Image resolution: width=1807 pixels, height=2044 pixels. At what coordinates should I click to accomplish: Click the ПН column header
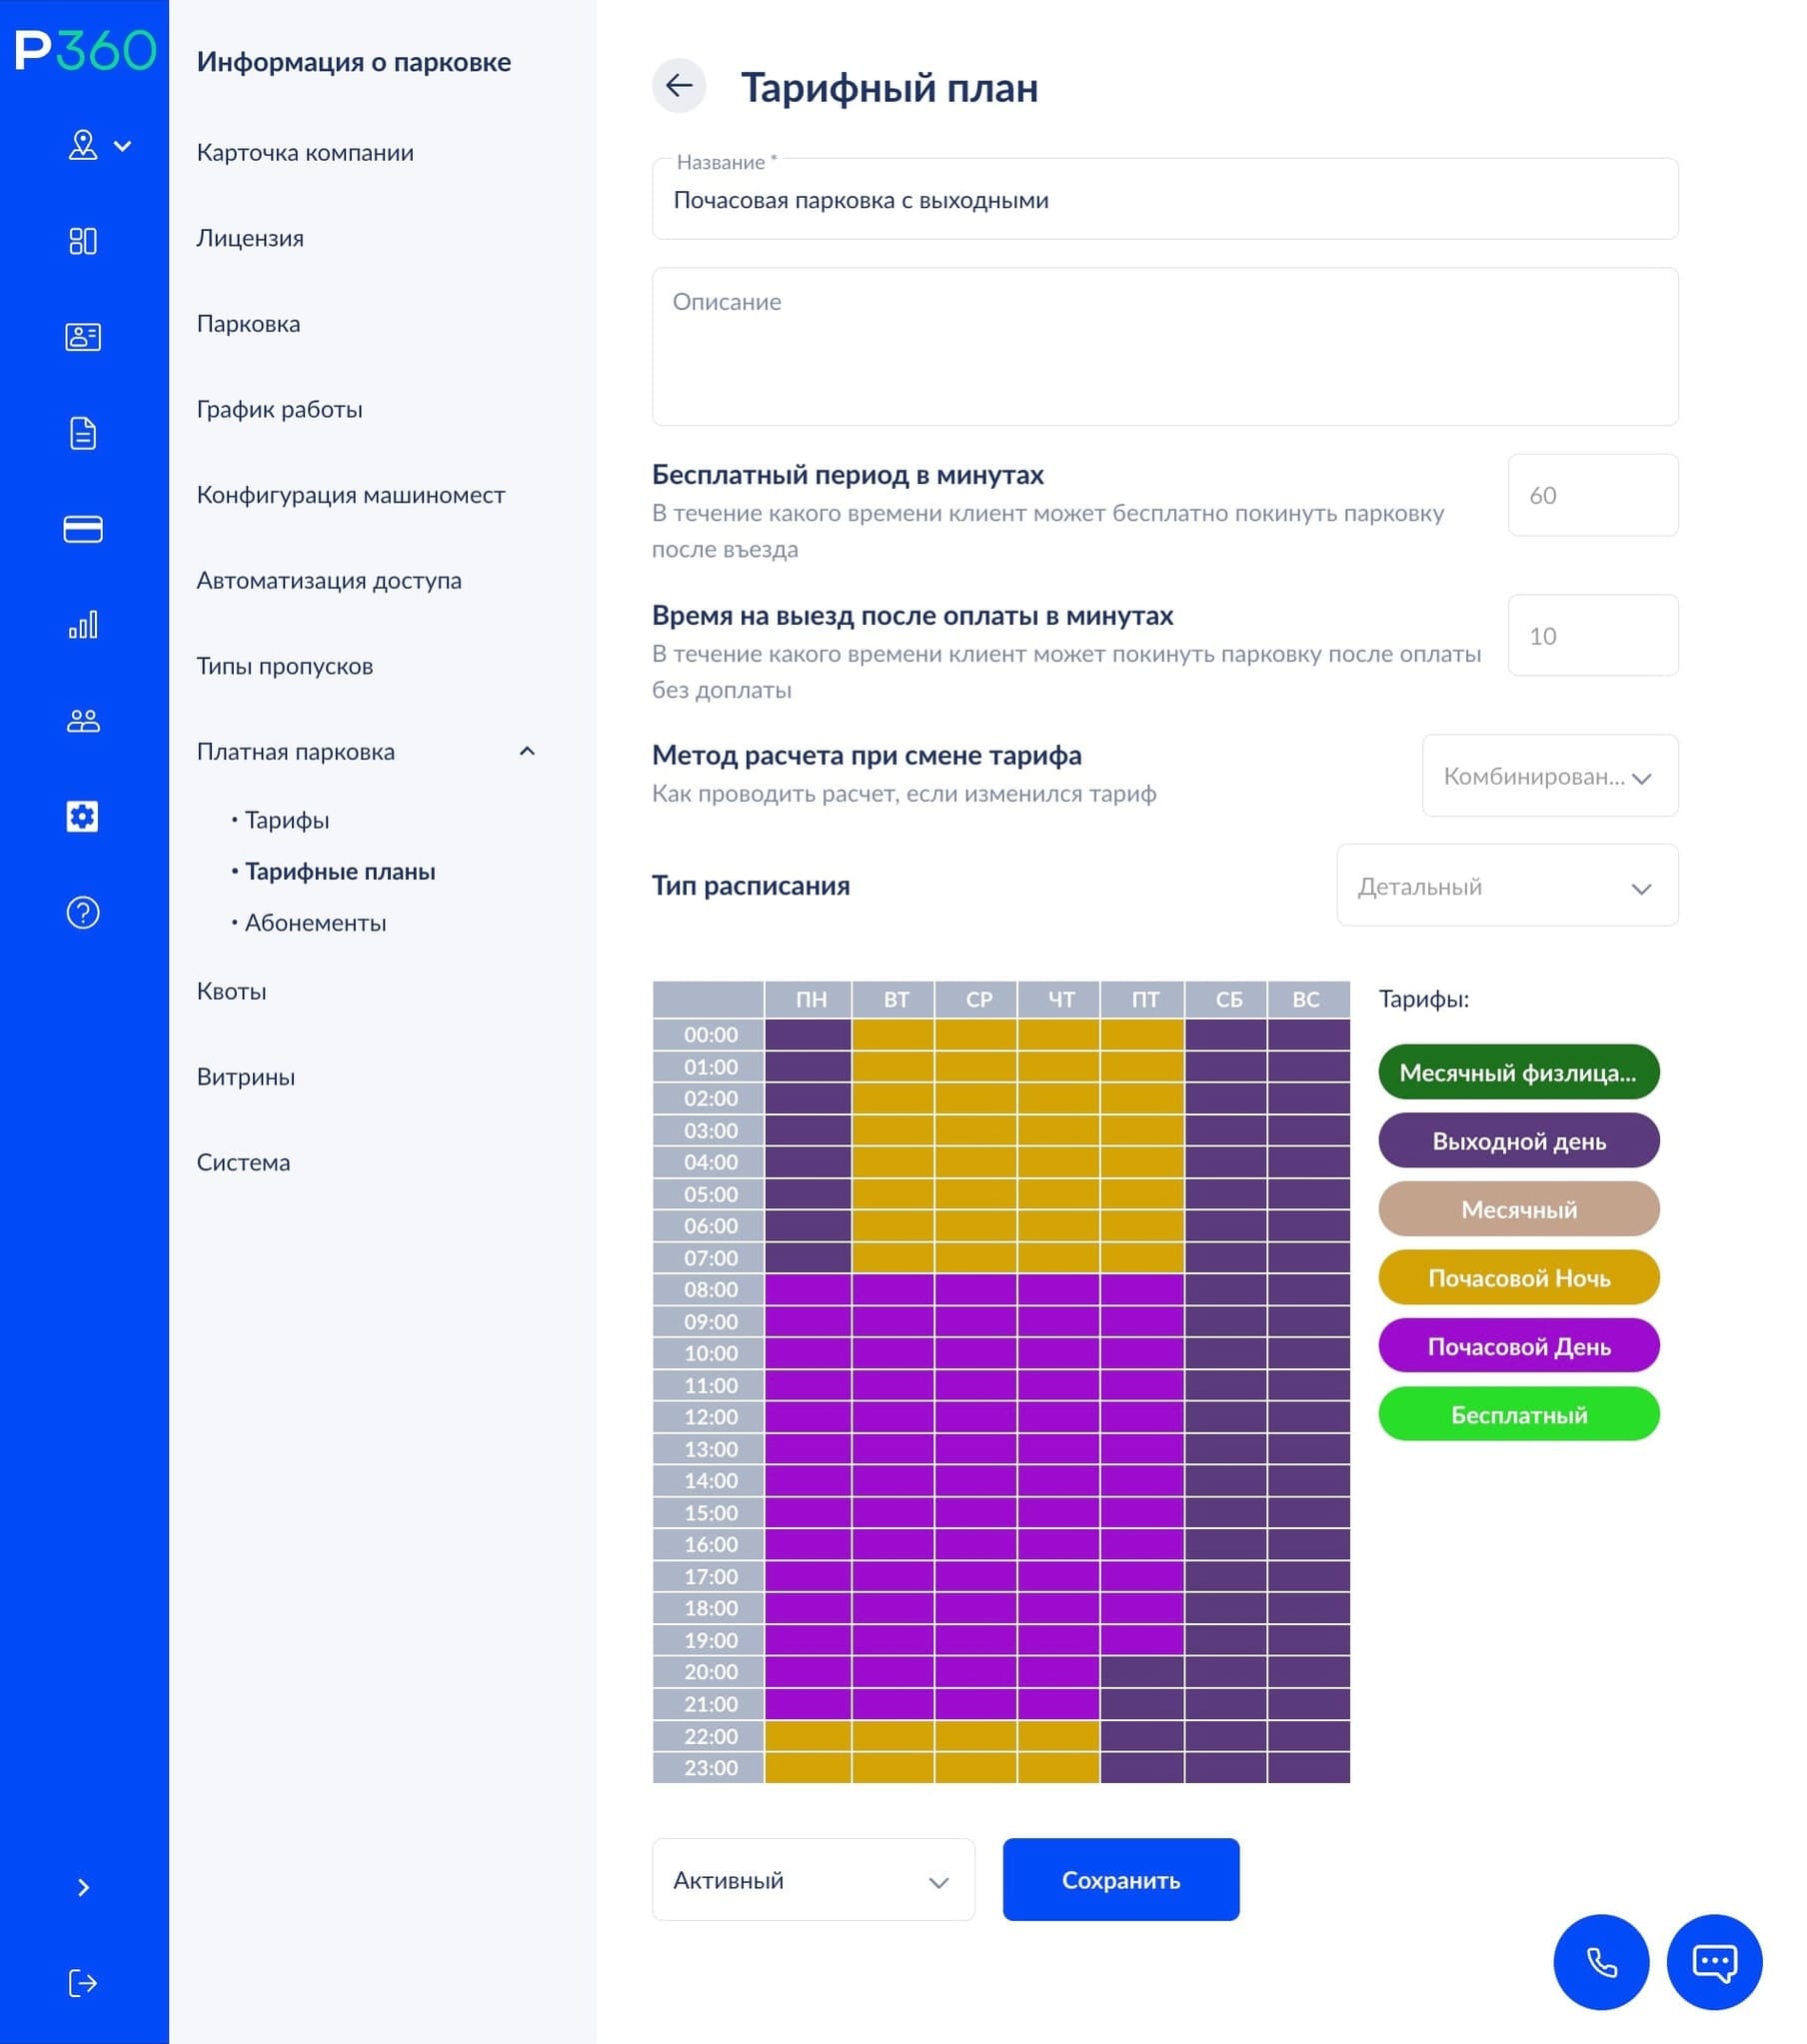[x=809, y=1000]
